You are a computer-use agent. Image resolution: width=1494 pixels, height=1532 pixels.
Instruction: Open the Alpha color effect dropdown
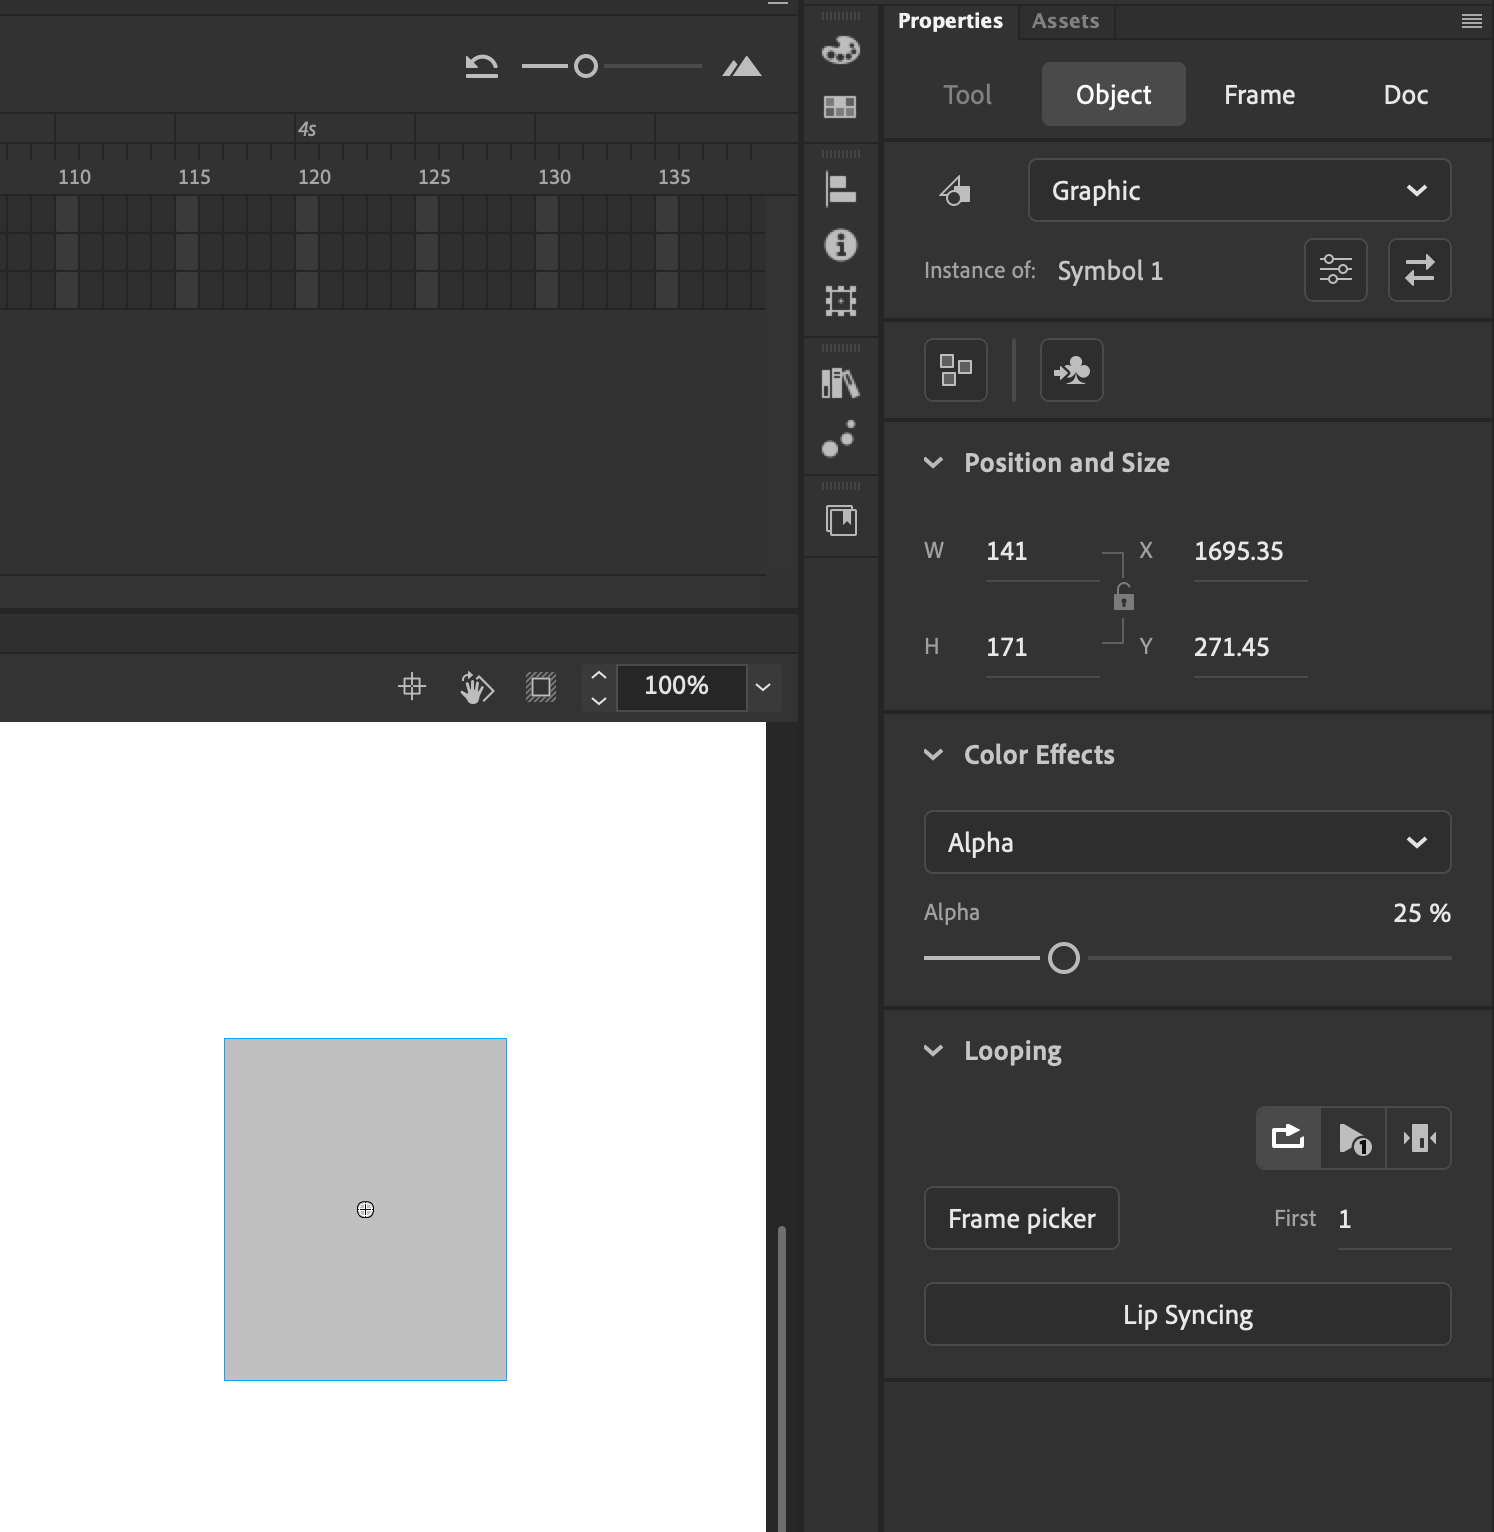point(1187,842)
